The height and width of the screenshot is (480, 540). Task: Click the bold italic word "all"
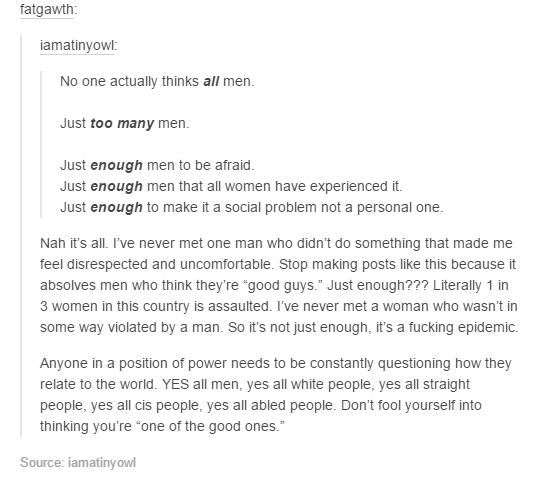[211, 82]
